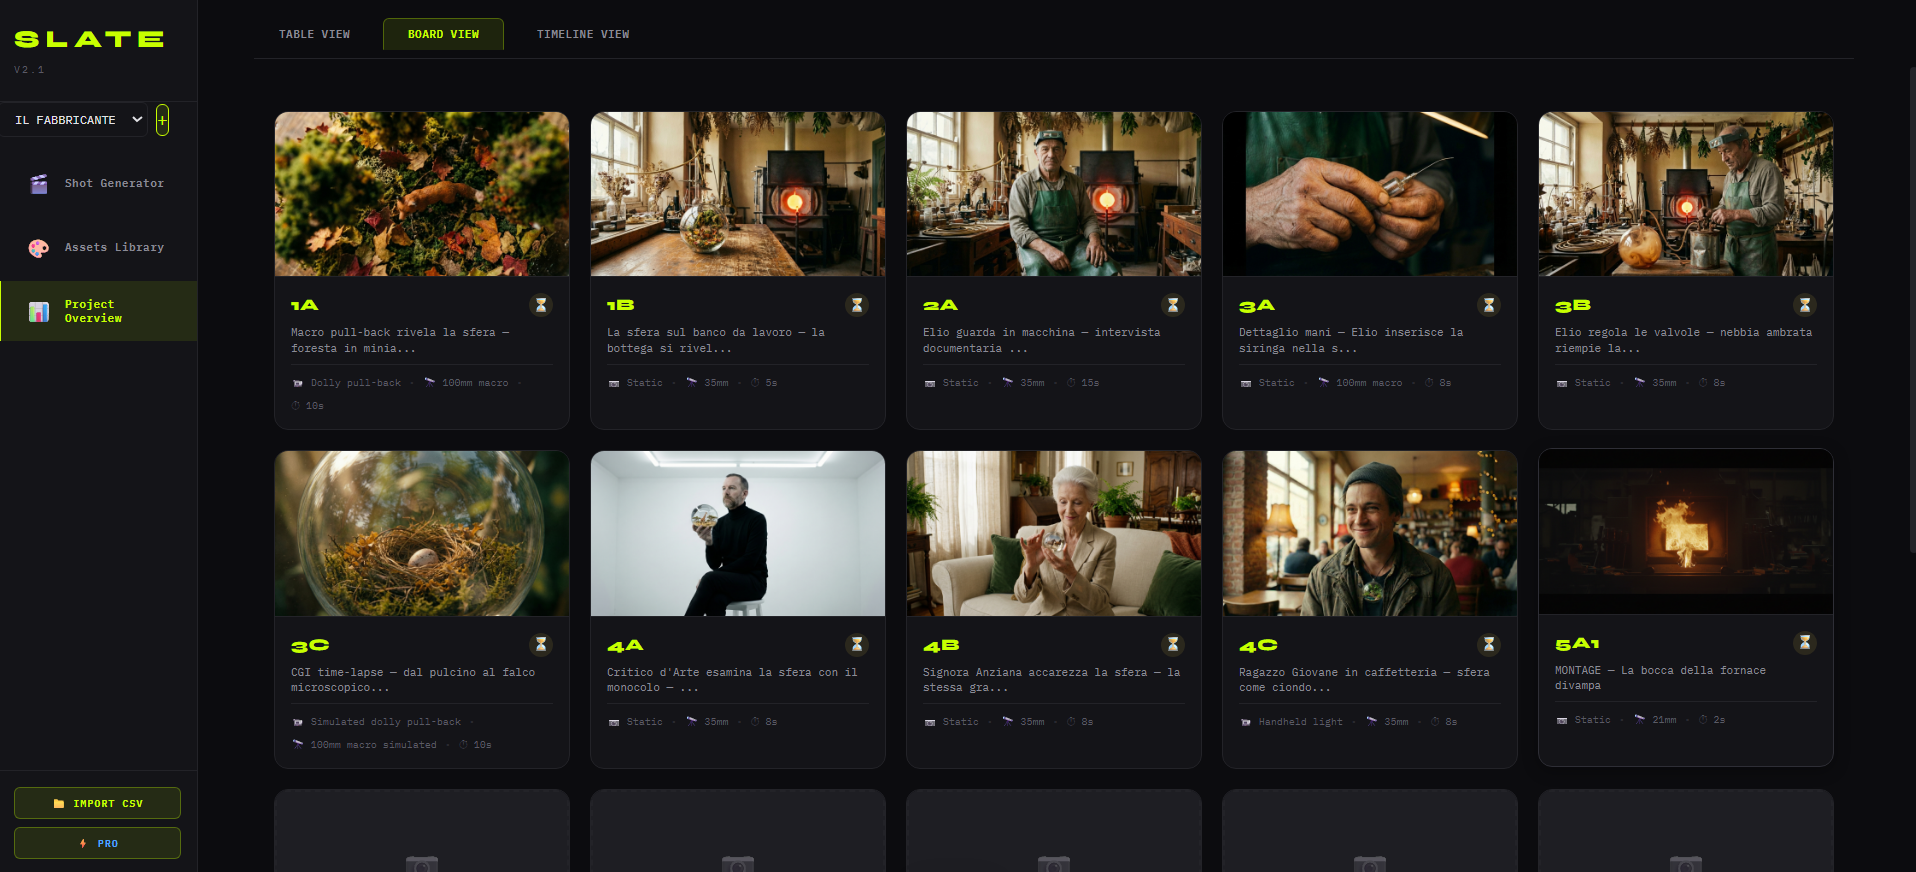Click the Shot Generator clapperboard icon
Viewport: 1916px width, 872px height.
point(39,184)
